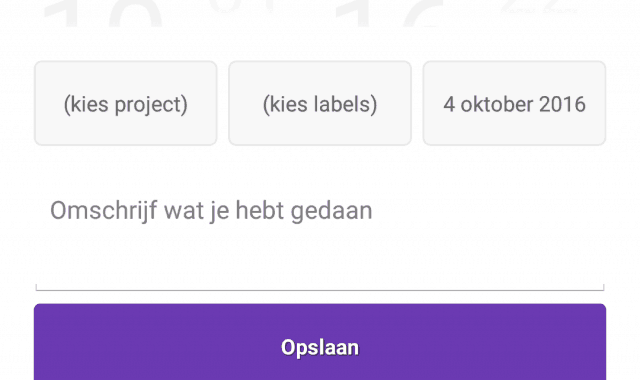Screen dimensions: 640x380
Task: Select the project chooser box
Action: pyautogui.click(x=126, y=103)
